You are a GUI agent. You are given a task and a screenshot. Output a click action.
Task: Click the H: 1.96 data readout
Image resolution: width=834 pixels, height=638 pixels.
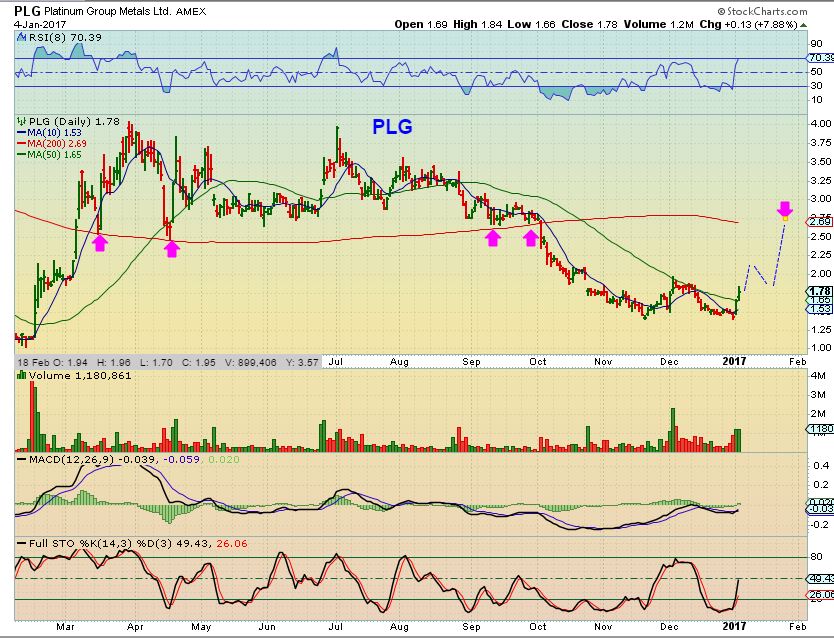point(114,363)
